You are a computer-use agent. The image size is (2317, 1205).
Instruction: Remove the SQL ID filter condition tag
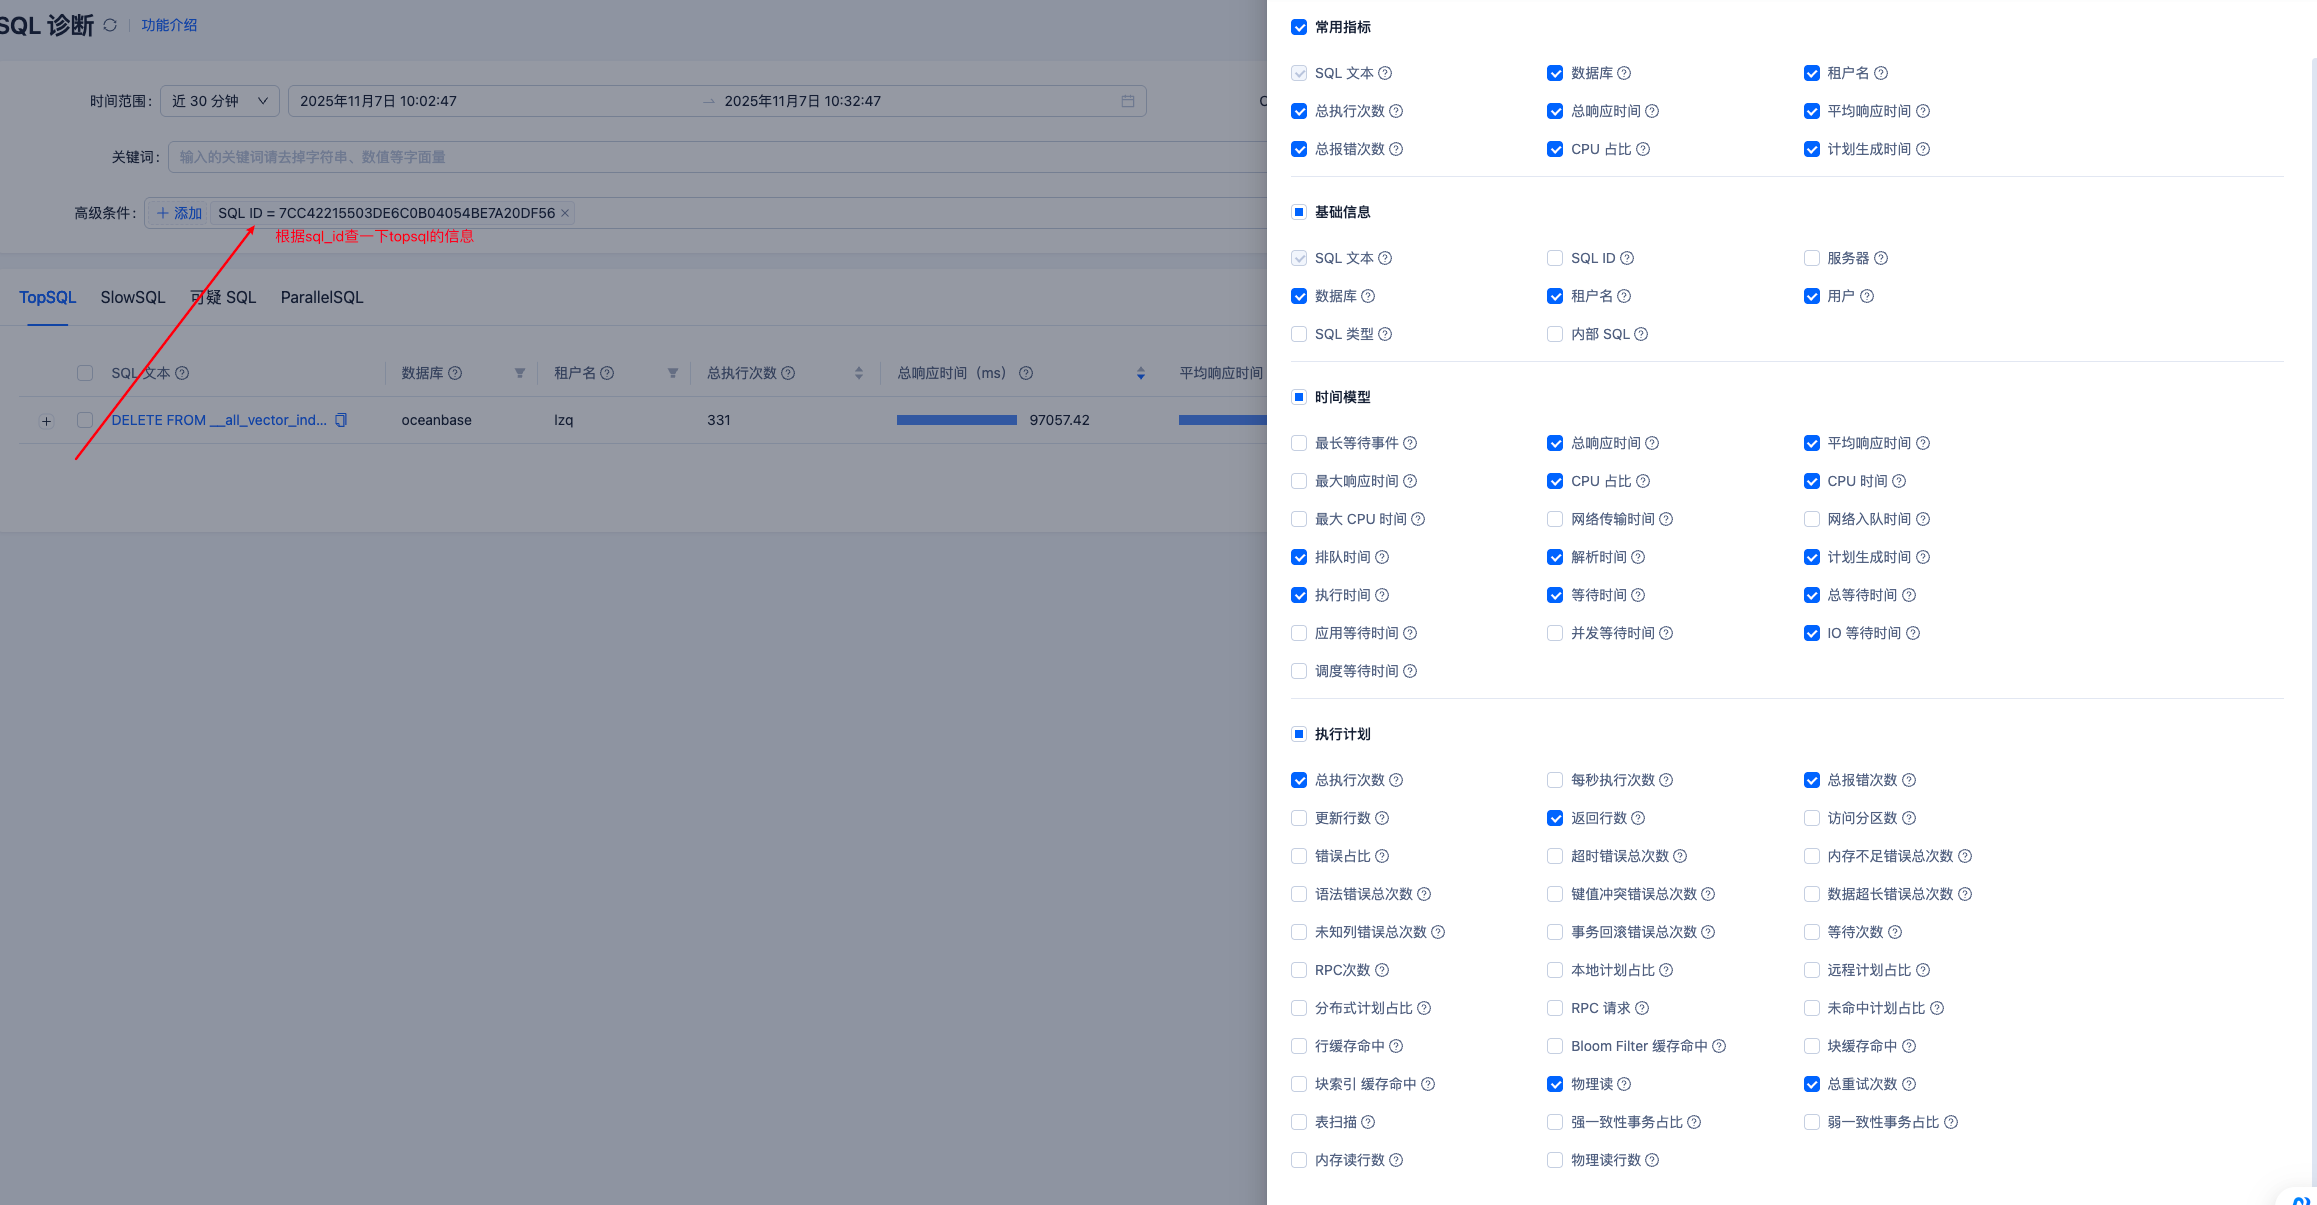(x=565, y=213)
